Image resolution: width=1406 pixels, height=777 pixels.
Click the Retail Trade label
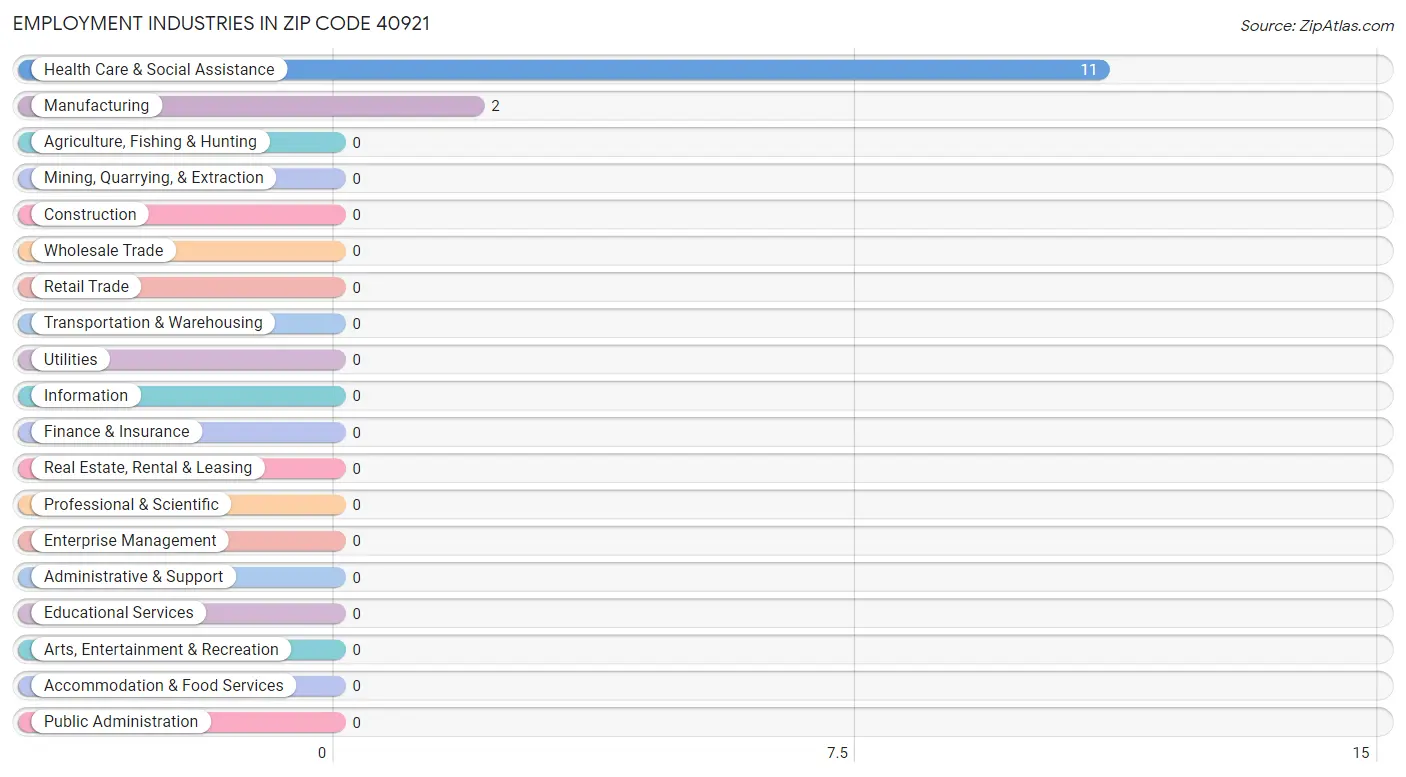[x=86, y=287]
